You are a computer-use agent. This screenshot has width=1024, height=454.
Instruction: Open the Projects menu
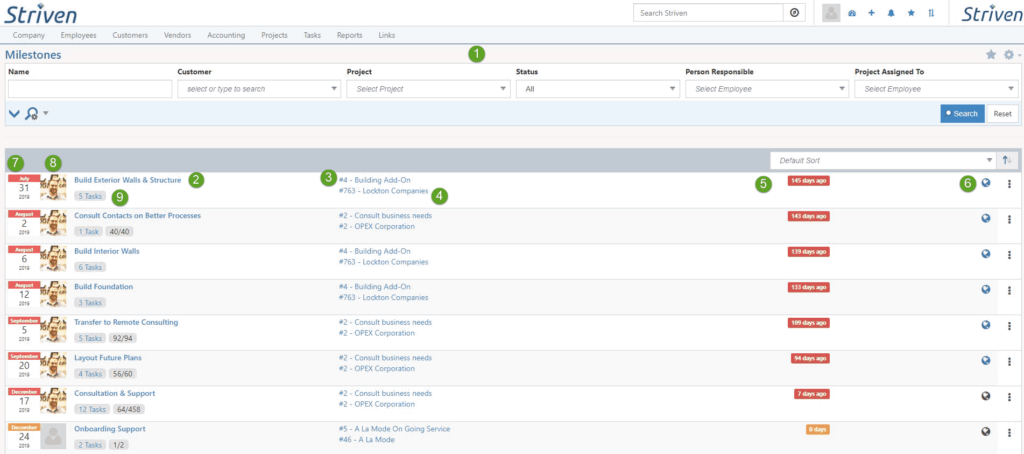coord(274,35)
